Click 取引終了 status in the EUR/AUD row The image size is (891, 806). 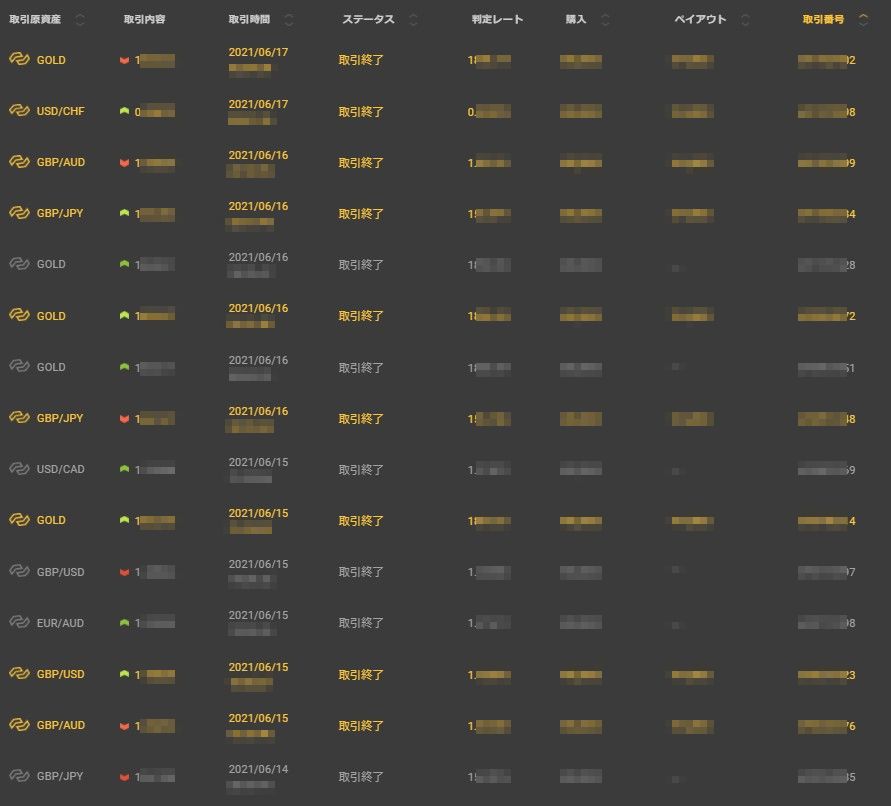[x=361, y=622]
